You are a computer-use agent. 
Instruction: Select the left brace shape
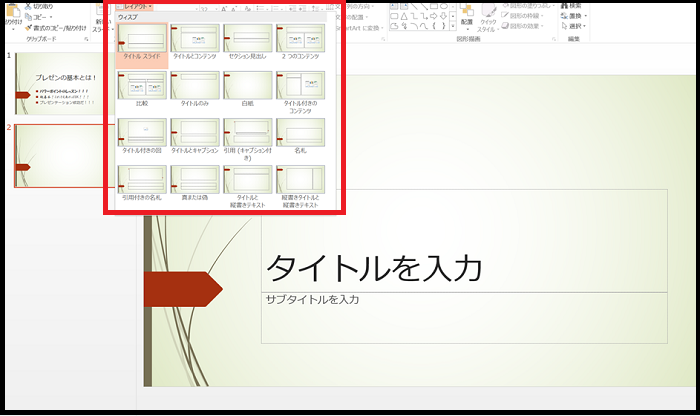coord(433,26)
